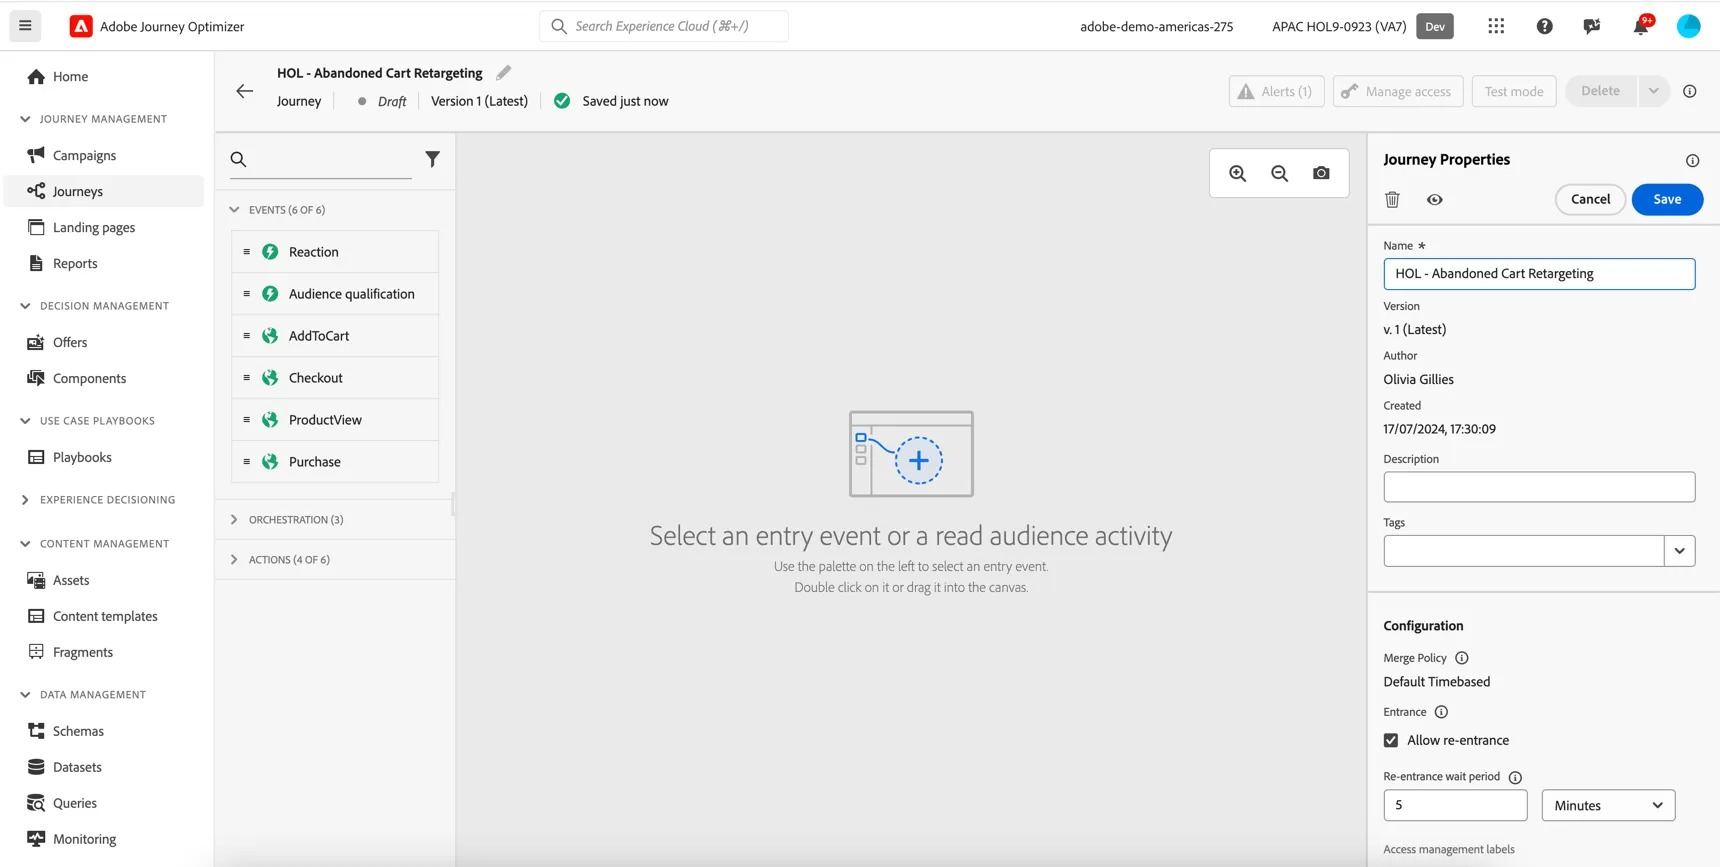The image size is (1720, 867).
Task: Click the Cancel button
Action: [x=1590, y=199]
